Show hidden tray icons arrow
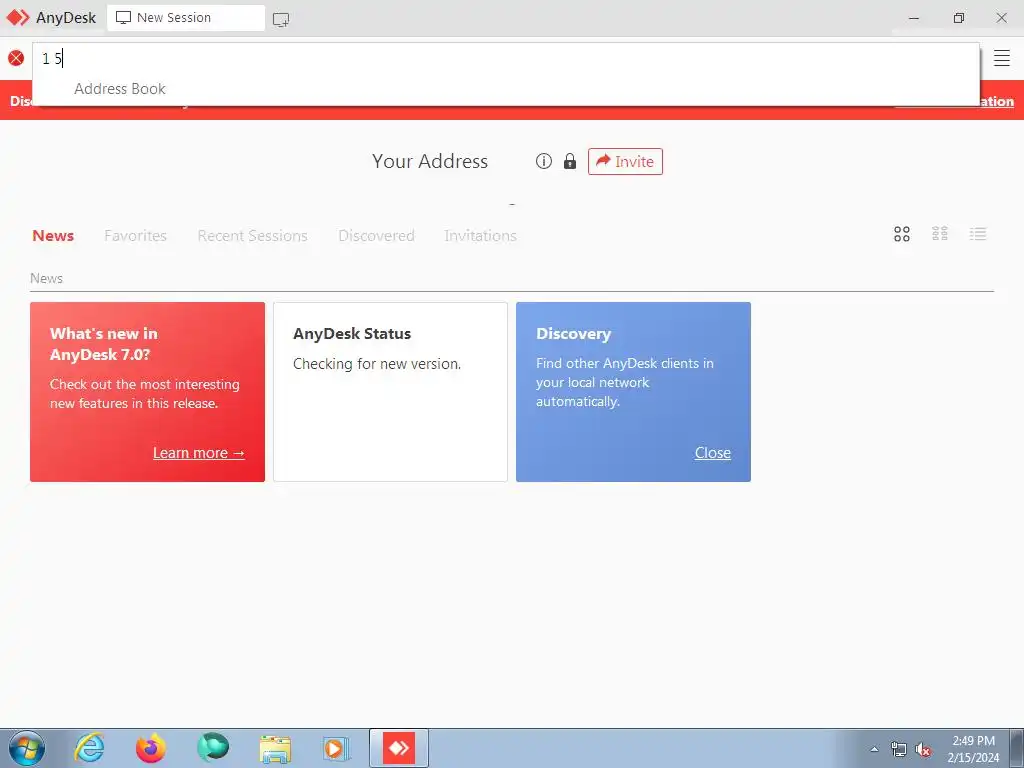 coord(874,749)
